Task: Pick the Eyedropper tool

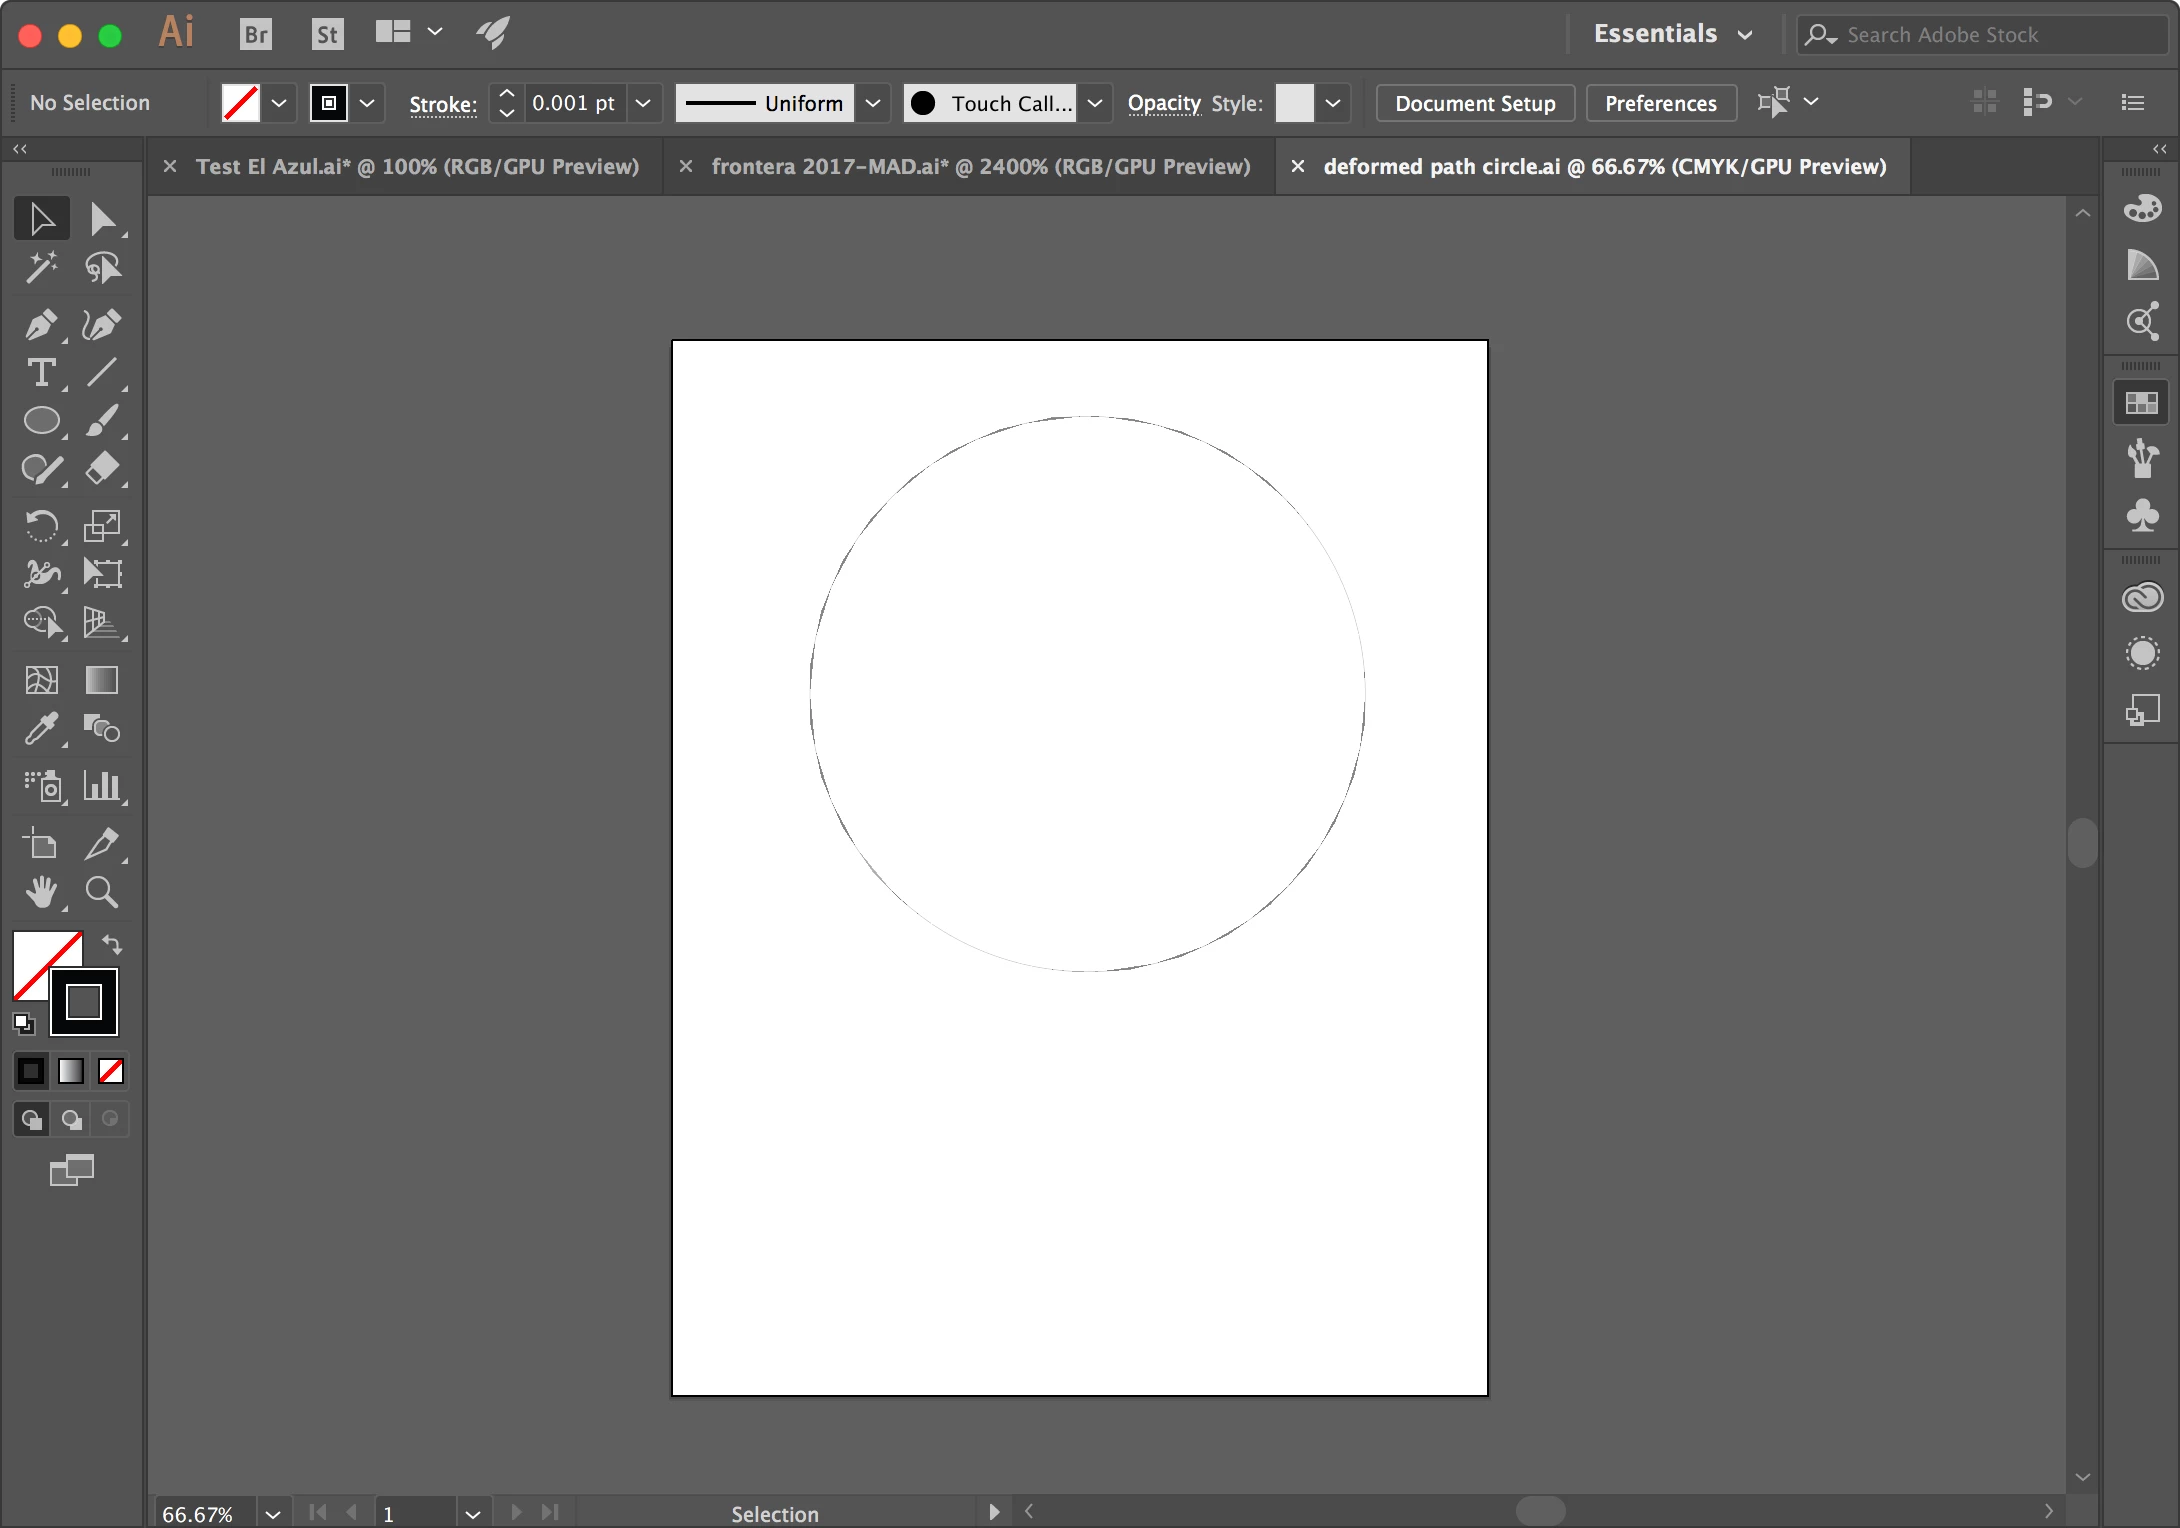Action: (41, 729)
